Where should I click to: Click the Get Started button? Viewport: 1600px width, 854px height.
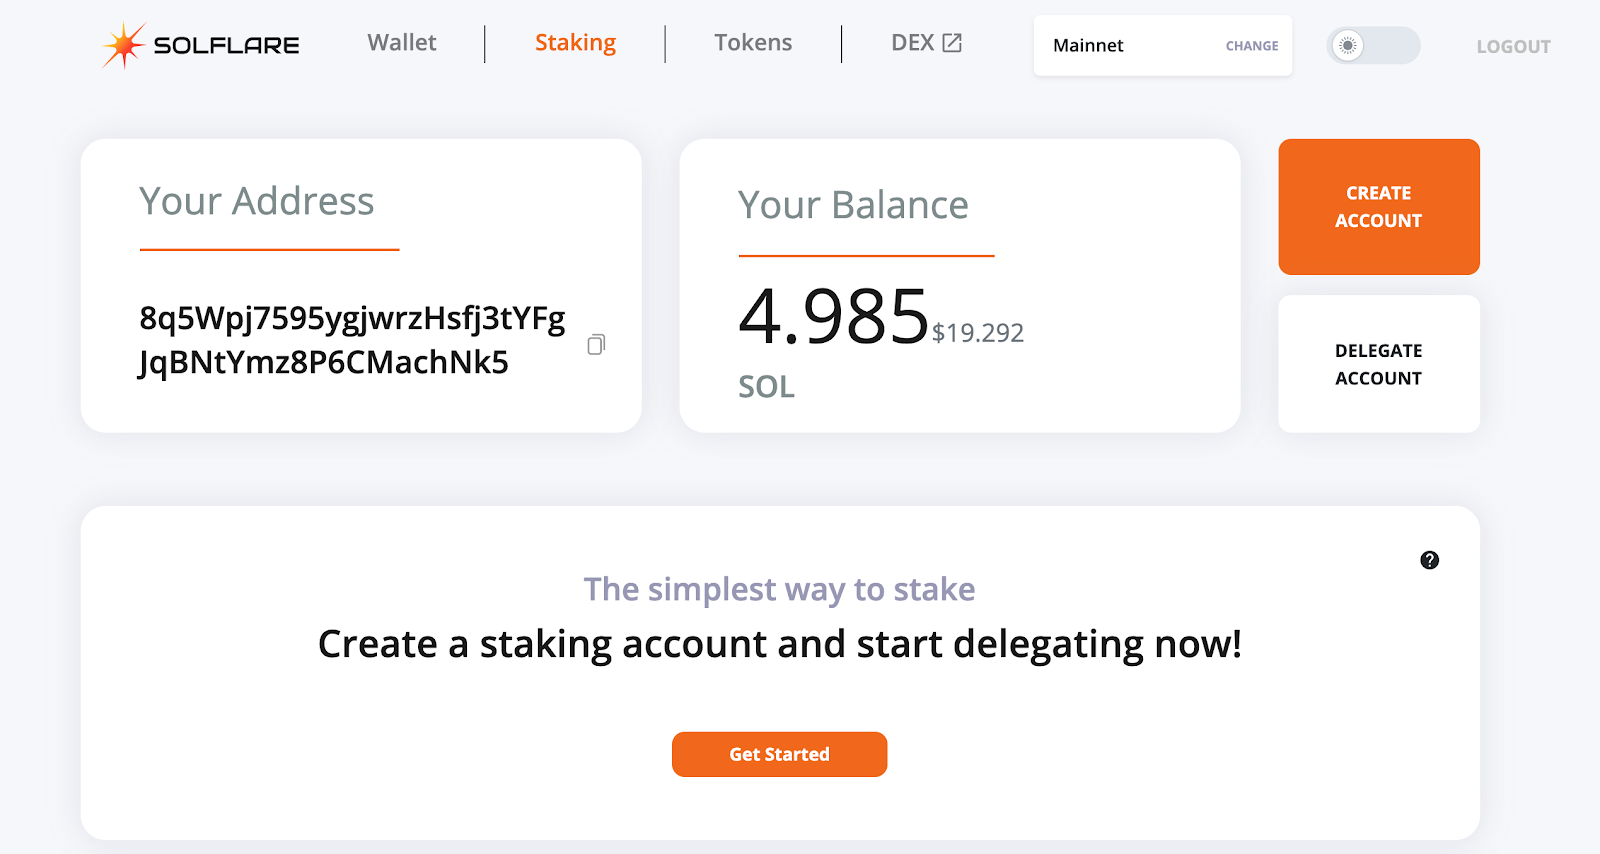(x=780, y=754)
